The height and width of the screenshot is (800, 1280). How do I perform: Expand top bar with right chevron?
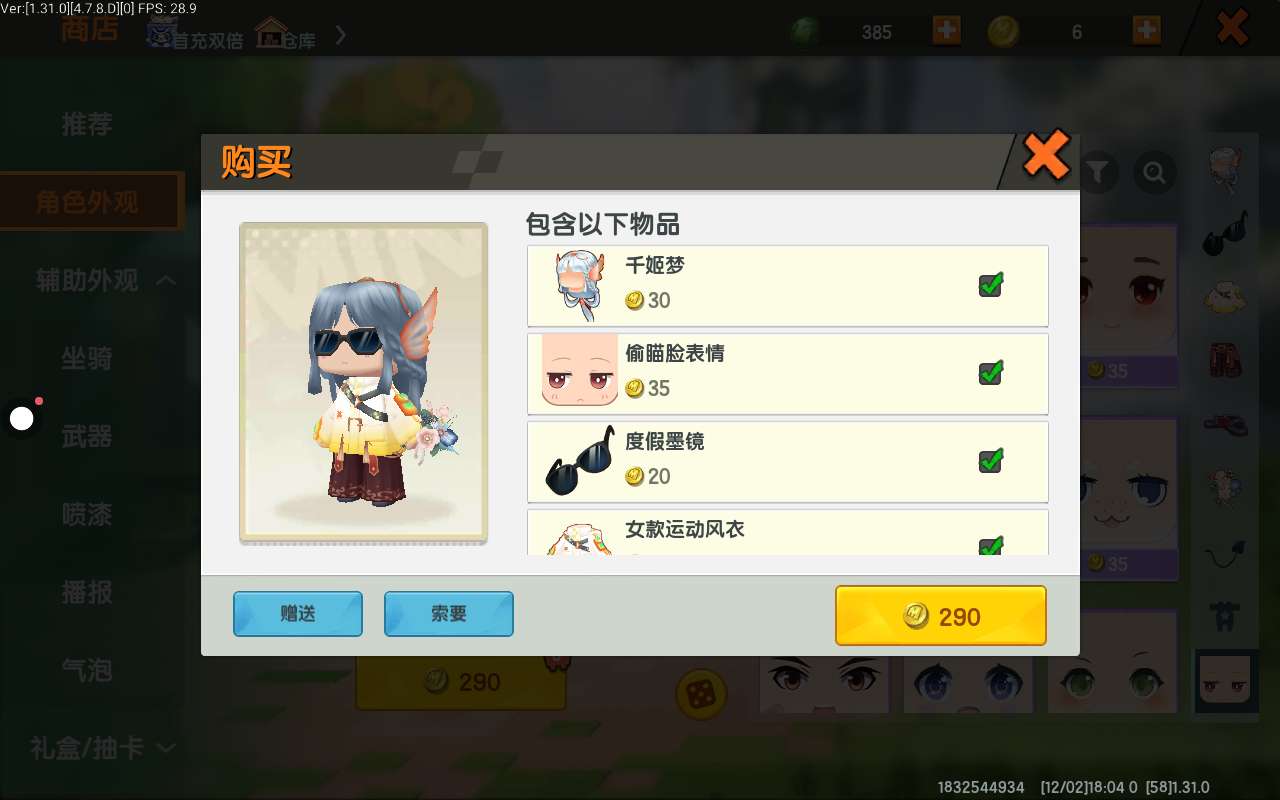[340, 35]
